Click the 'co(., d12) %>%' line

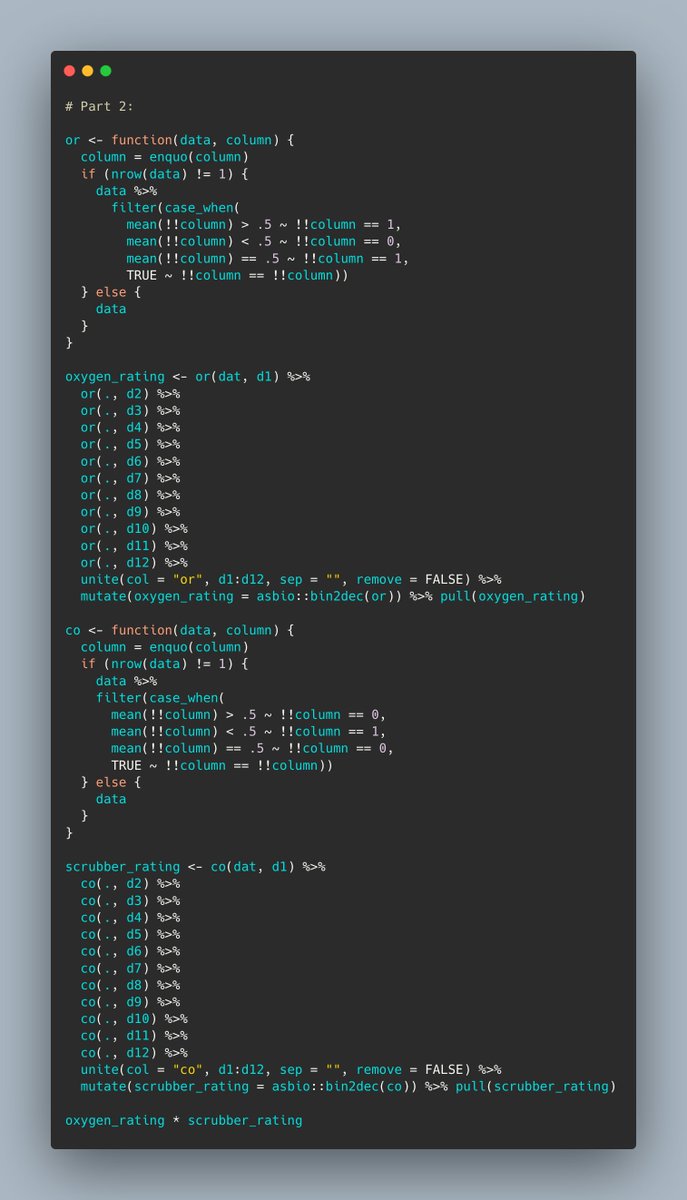click(134, 1052)
